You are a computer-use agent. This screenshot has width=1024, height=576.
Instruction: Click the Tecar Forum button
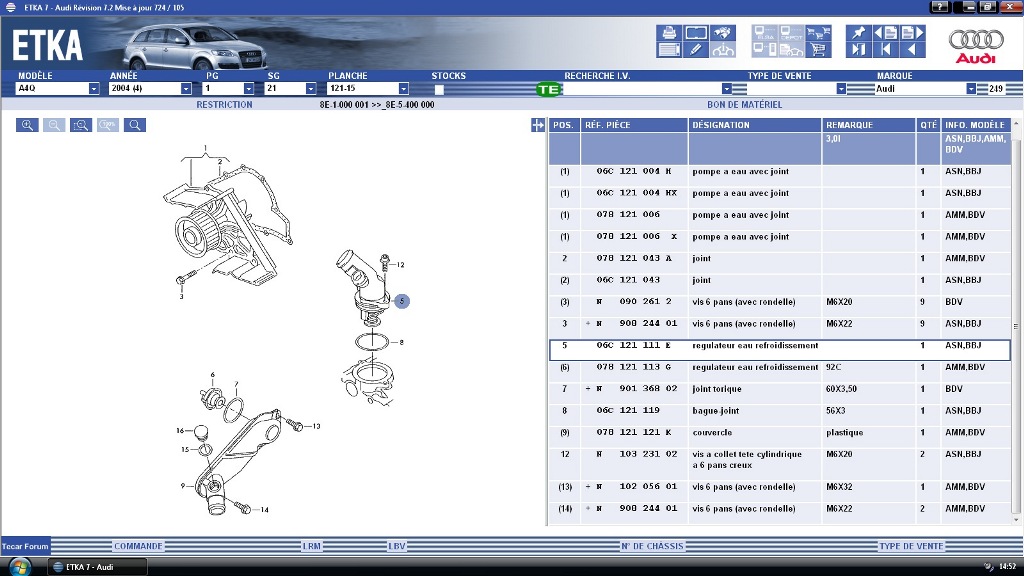pyautogui.click(x=25, y=547)
